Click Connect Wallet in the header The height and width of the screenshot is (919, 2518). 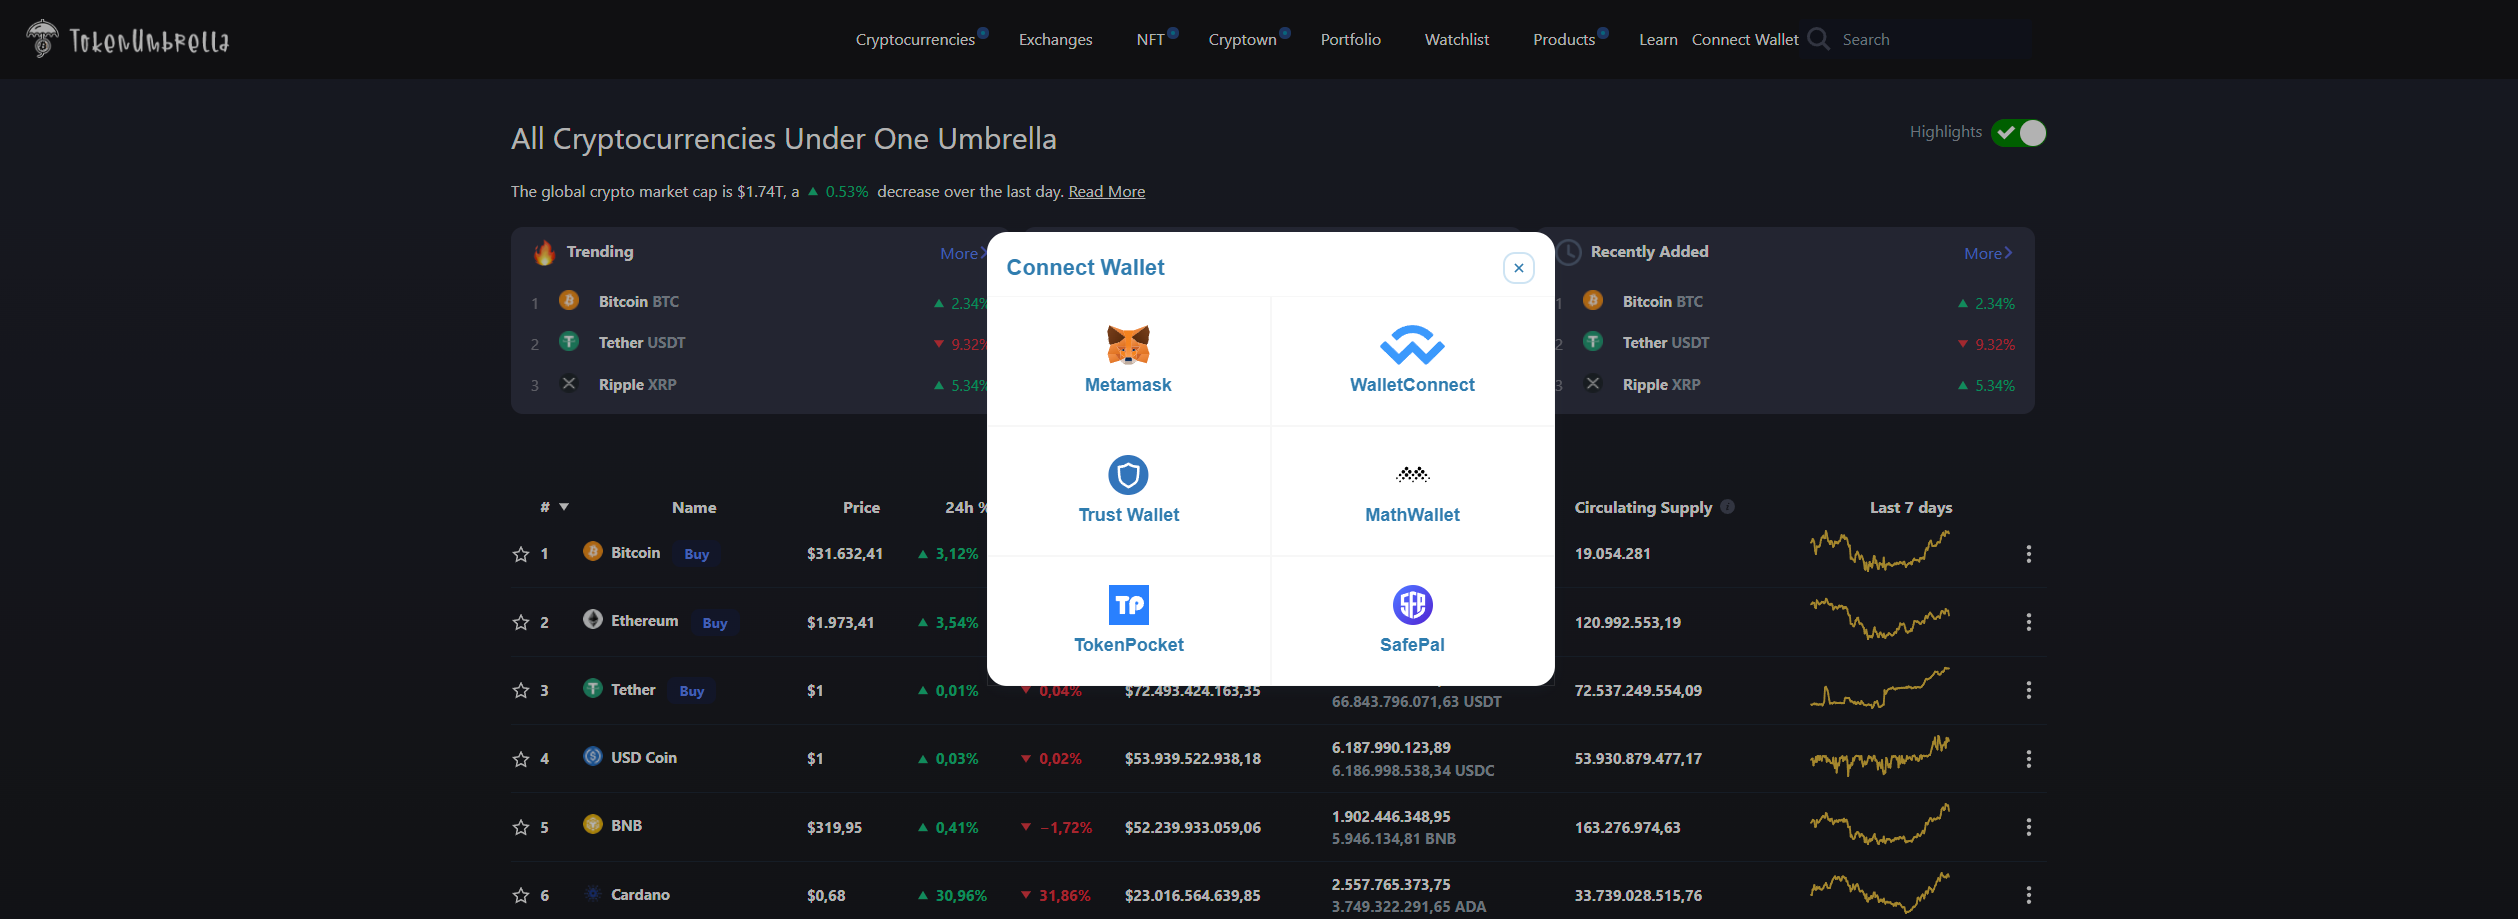pyautogui.click(x=1744, y=40)
